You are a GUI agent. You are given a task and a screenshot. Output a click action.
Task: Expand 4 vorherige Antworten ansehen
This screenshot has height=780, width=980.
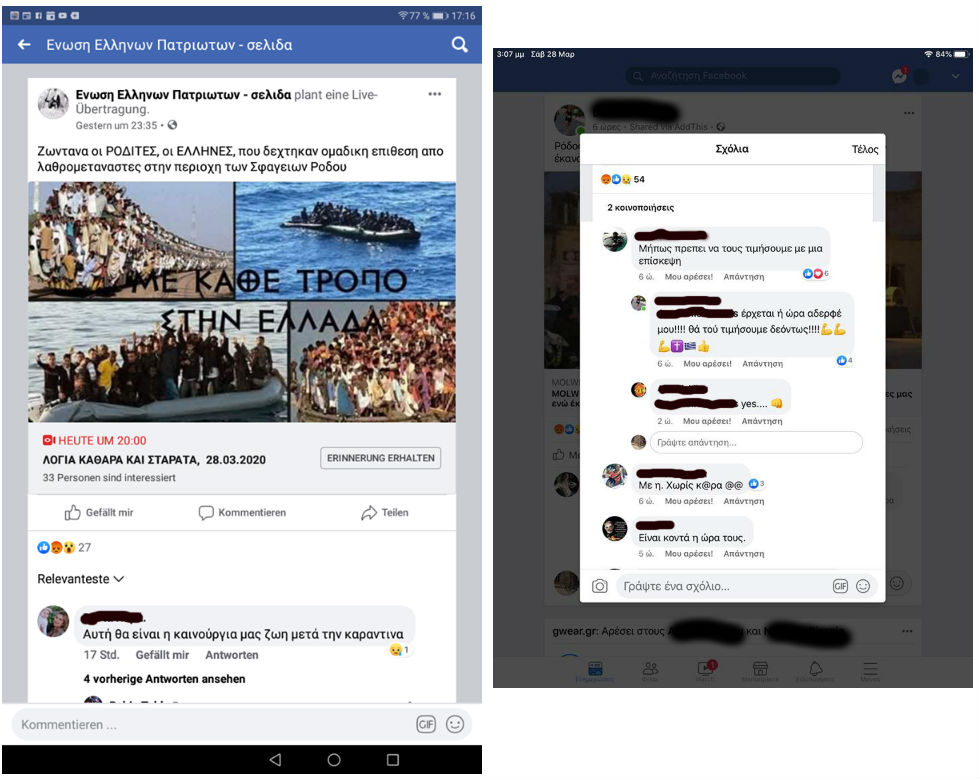[x=164, y=679]
